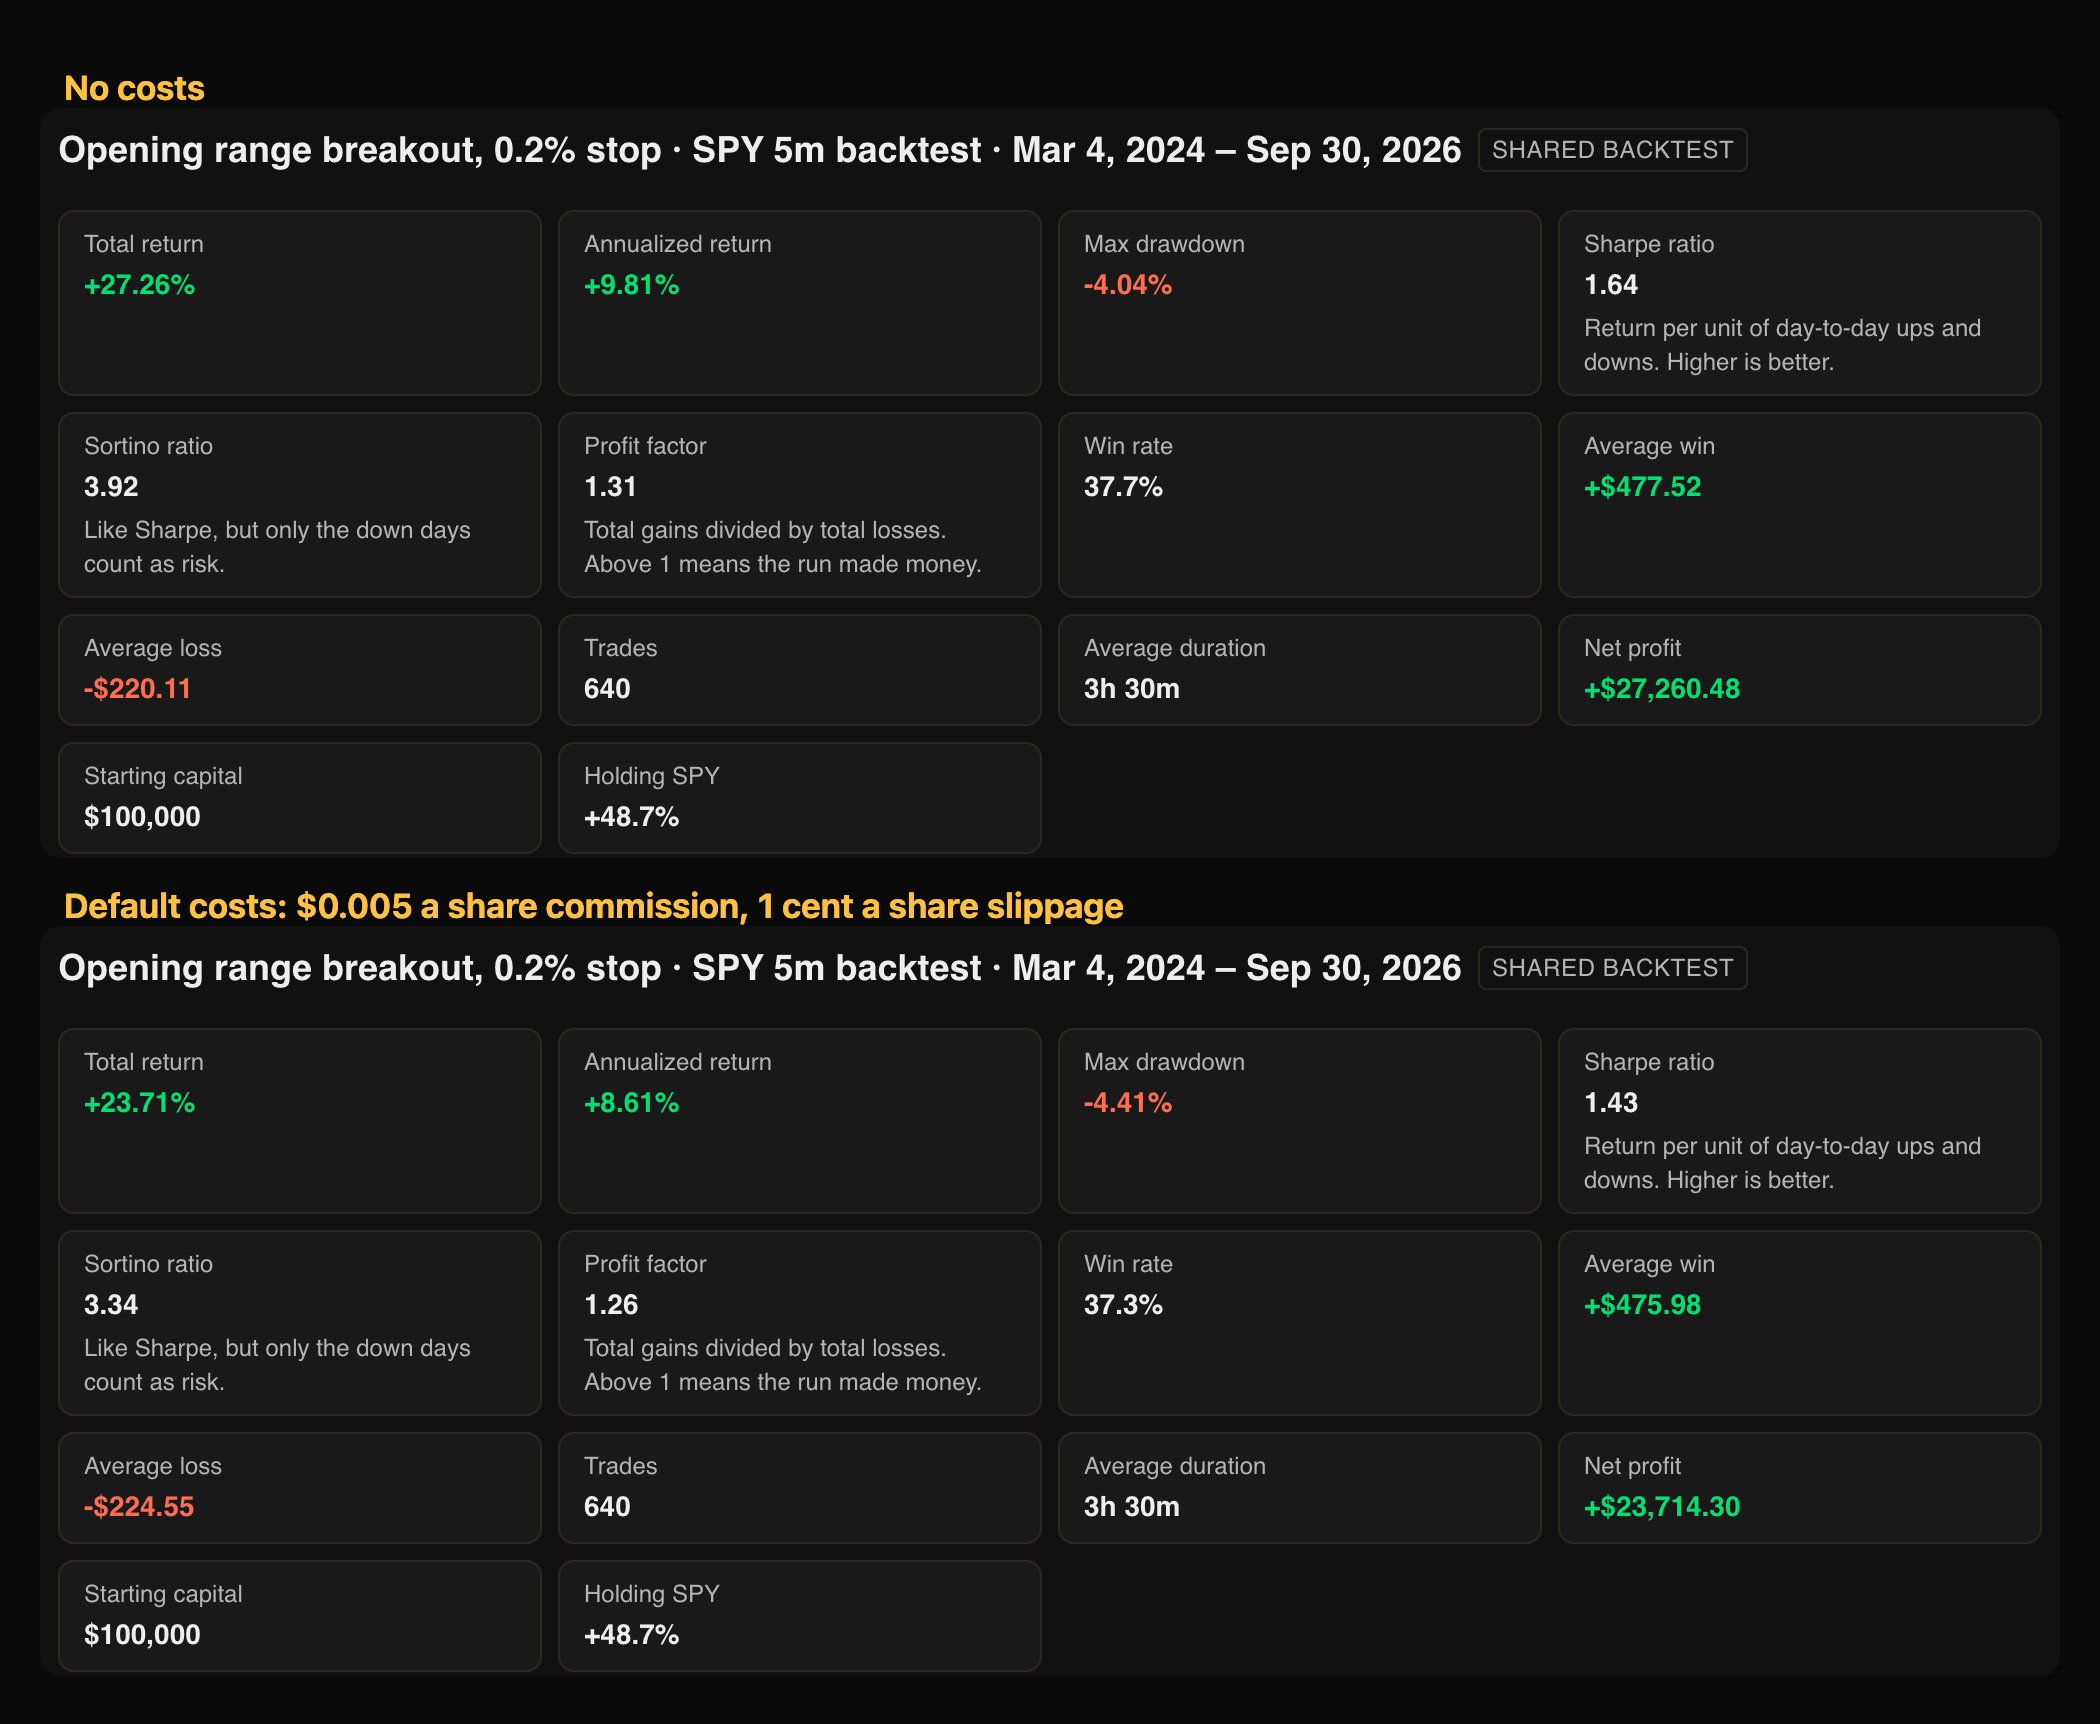Click the Profit factor description in the No costs panel

click(782, 547)
